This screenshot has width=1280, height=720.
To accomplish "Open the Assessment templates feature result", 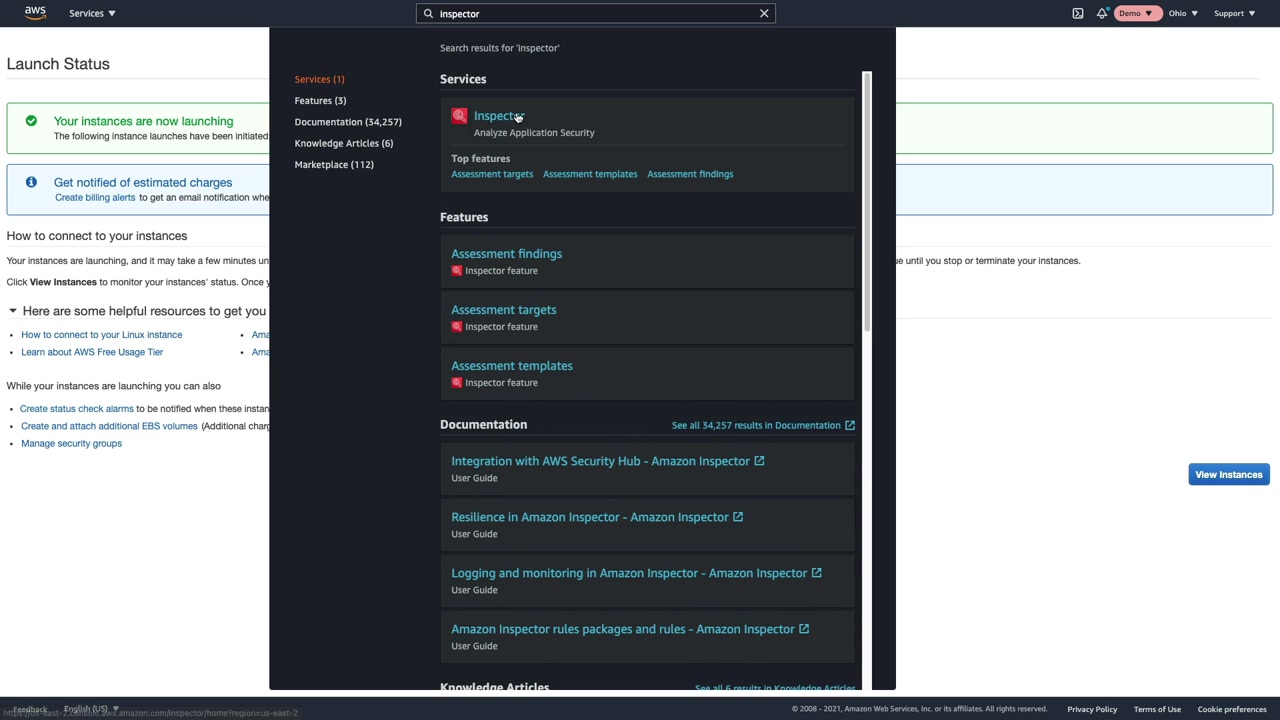I will click(511, 366).
